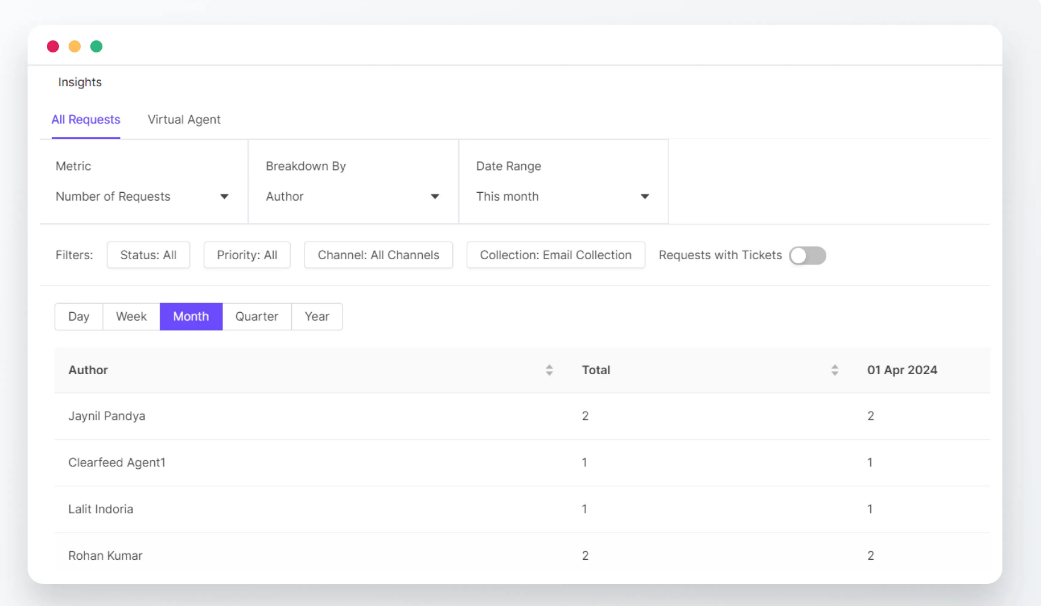Click the 01 Apr 2024 value for Jaynil Pandya
The width and height of the screenshot is (1044, 606).
[871, 416]
